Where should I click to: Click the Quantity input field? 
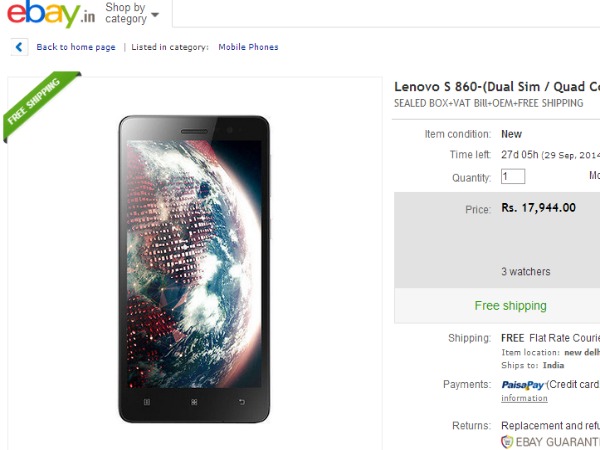513,177
